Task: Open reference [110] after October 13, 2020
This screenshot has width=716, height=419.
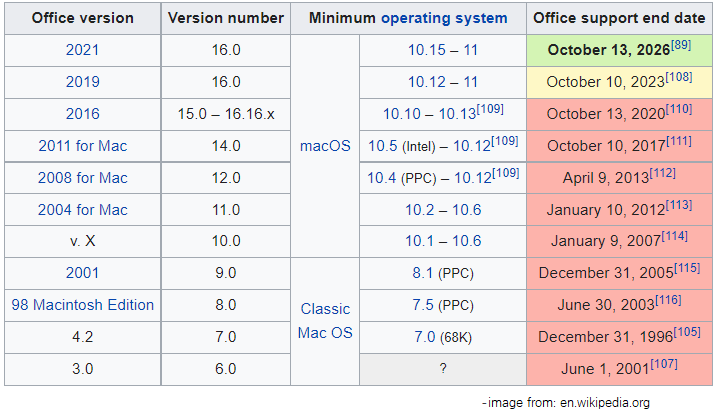Action: pyautogui.click(x=679, y=109)
